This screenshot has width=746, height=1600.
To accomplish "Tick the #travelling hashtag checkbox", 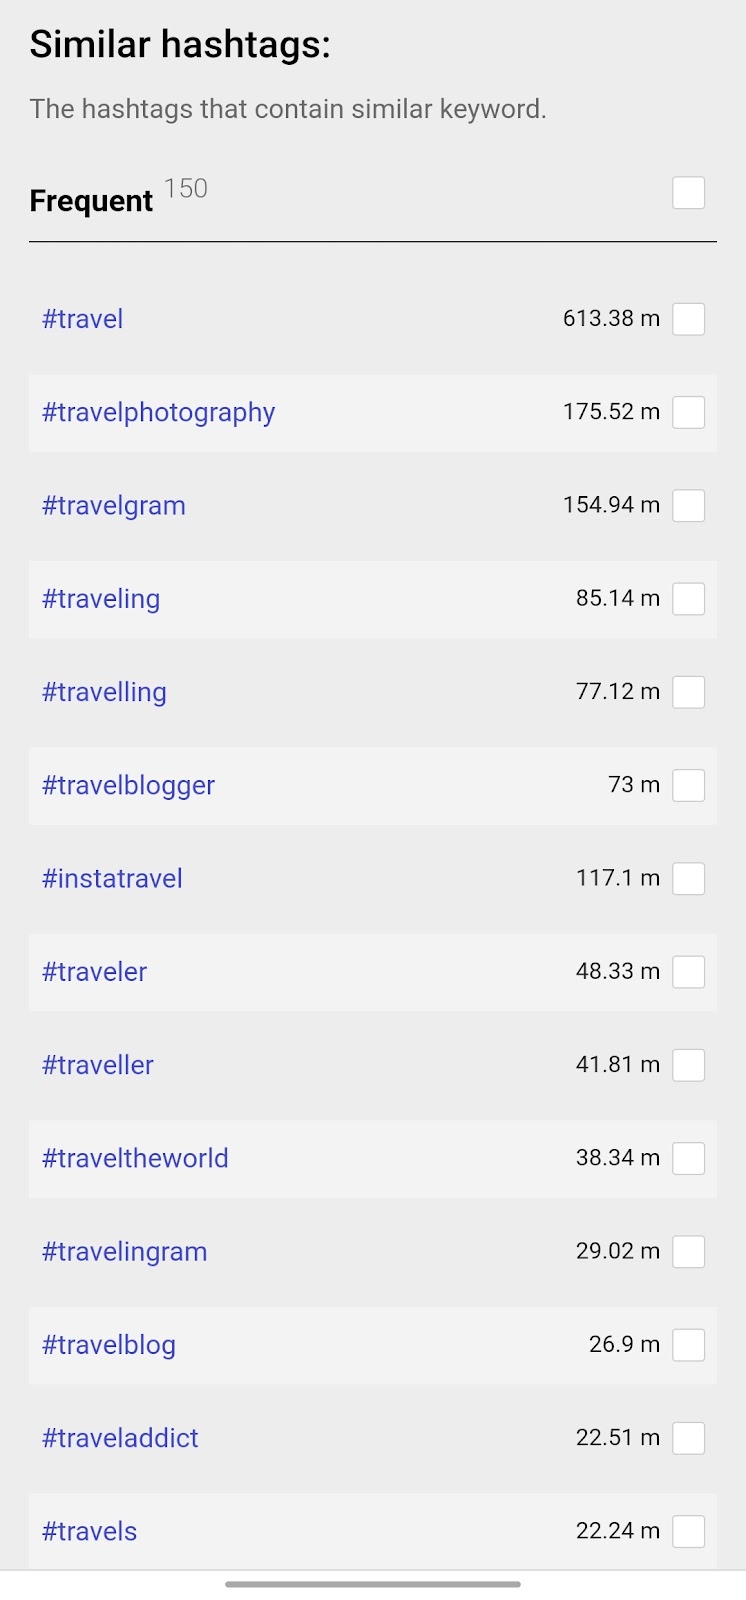I will (688, 692).
